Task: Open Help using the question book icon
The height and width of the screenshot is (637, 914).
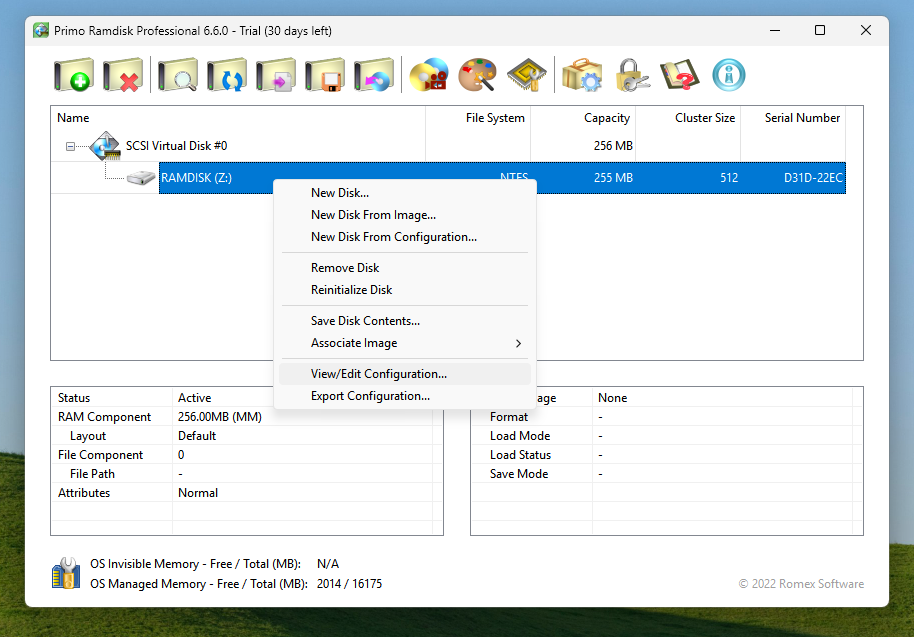Action: tap(679, 74)
